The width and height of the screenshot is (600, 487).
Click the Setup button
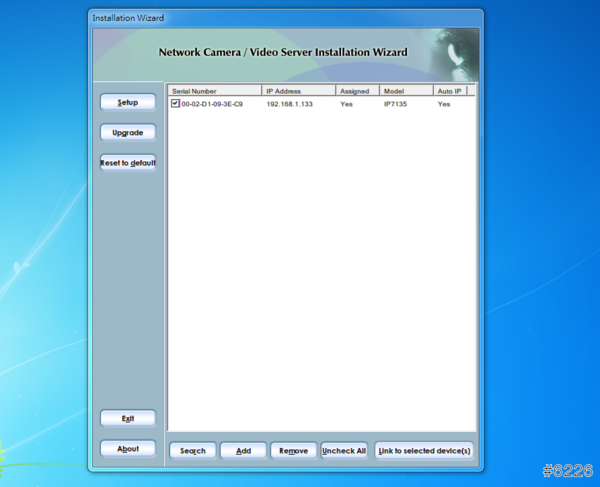click(x=128, y=102)
